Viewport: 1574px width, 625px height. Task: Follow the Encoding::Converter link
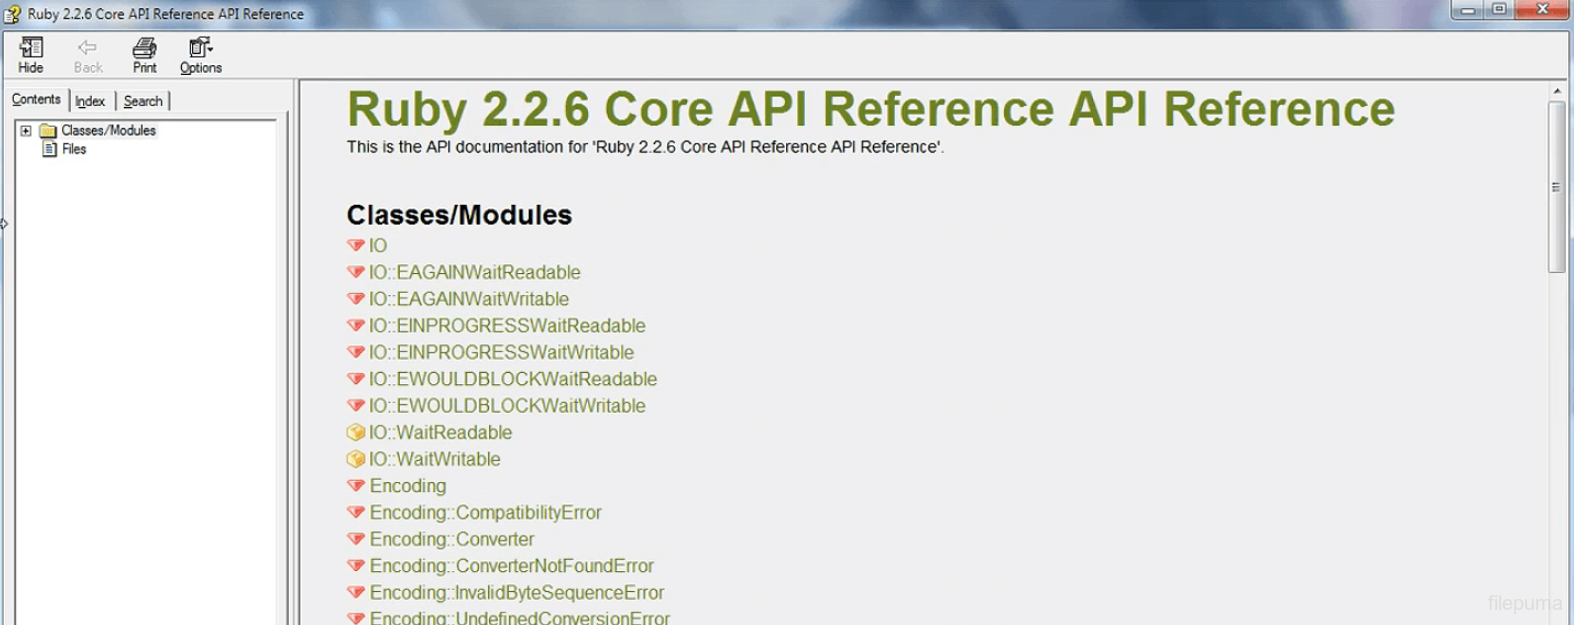pos(452,539)
